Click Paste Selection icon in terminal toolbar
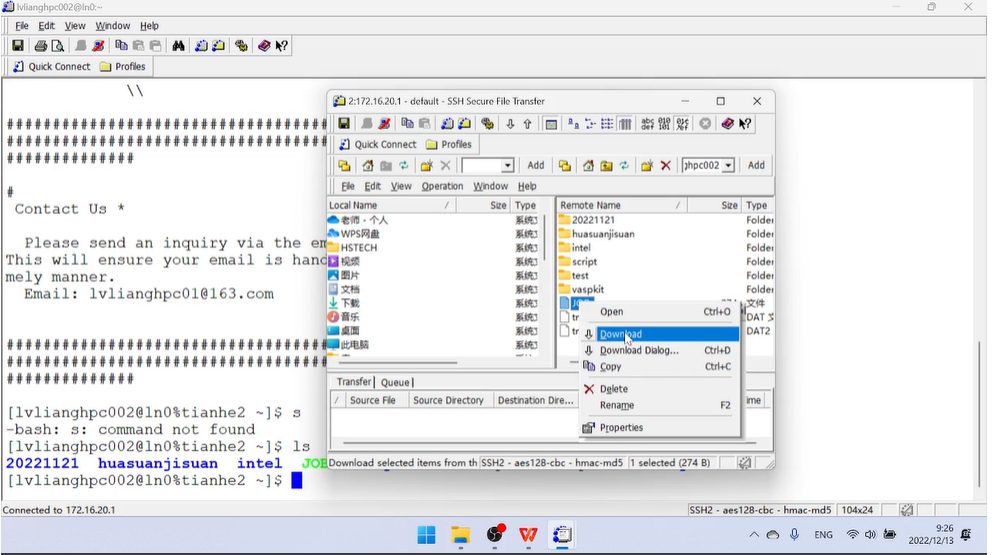 pos(155,46)
